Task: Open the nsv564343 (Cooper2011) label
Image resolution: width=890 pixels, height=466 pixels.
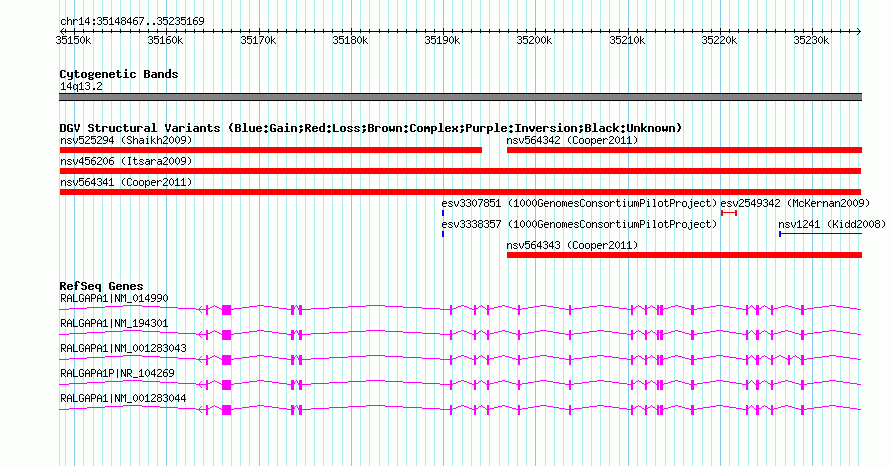Action: click(572, 245)
